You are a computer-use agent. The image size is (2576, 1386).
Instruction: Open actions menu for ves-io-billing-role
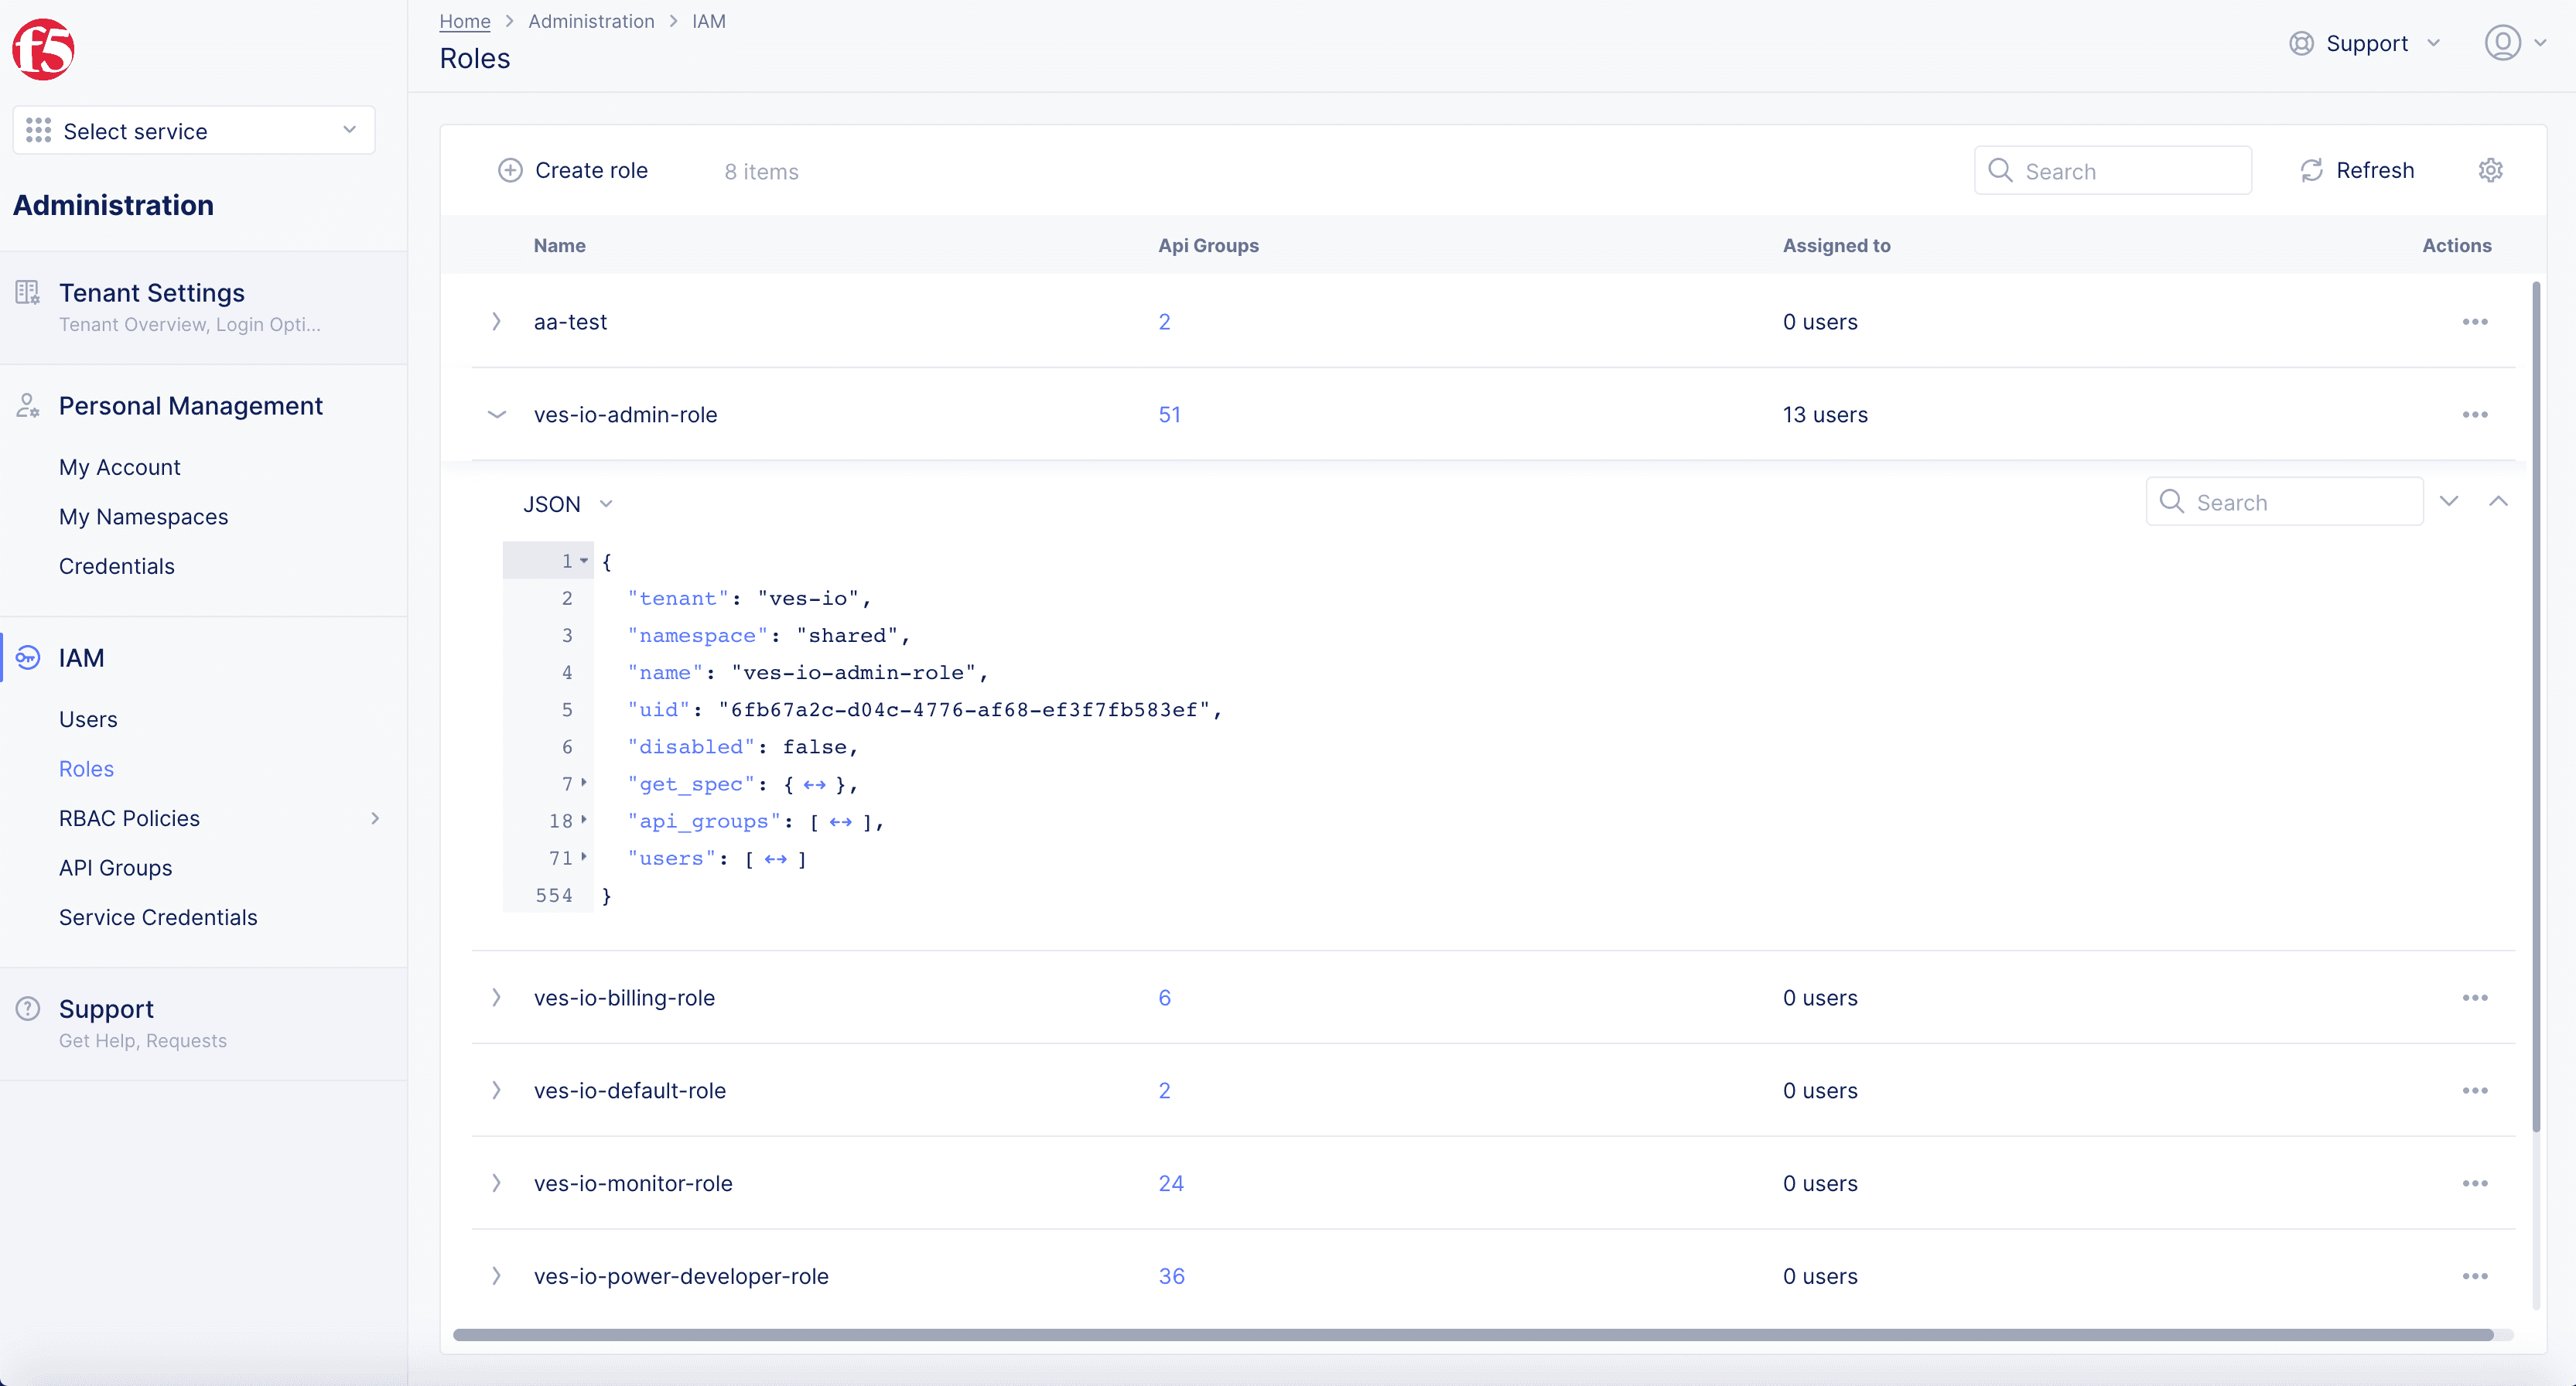tap(2475, 999)
